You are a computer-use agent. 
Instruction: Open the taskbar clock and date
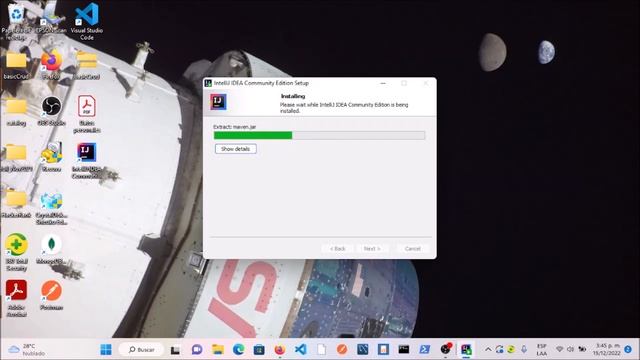click(607, 350)
